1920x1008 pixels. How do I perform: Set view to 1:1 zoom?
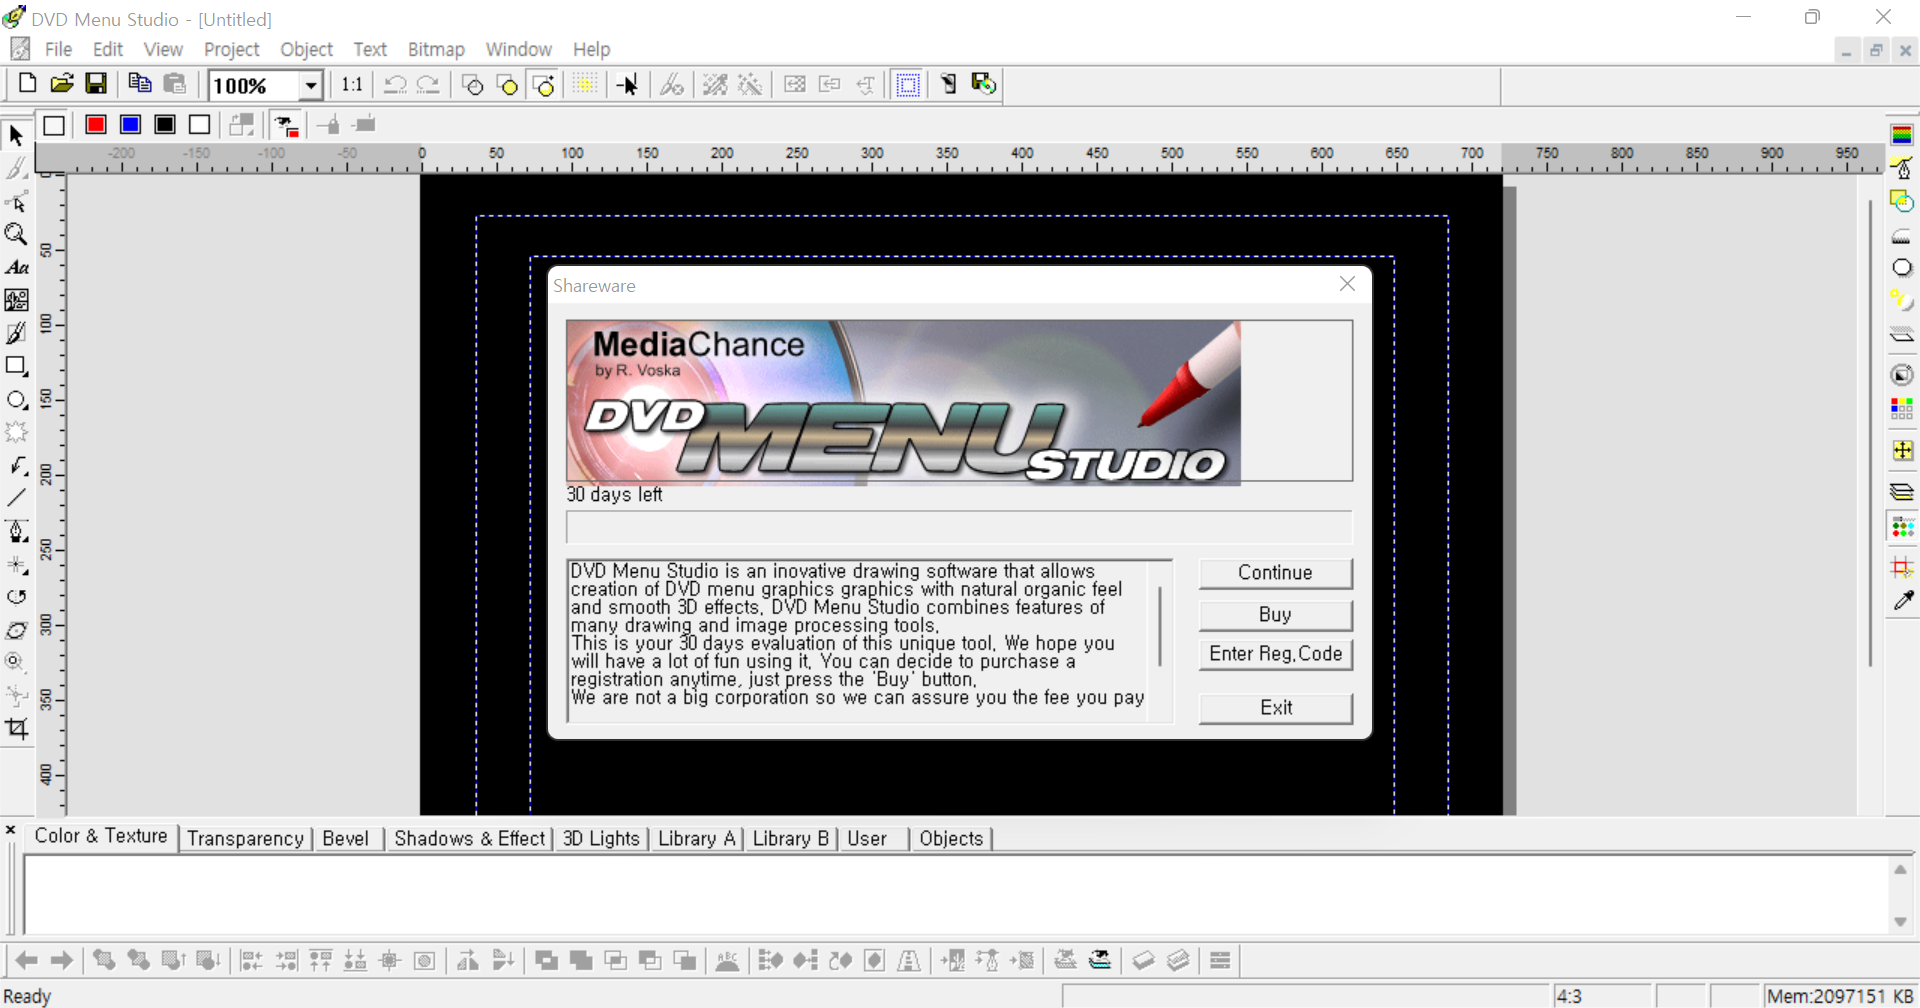352,84
